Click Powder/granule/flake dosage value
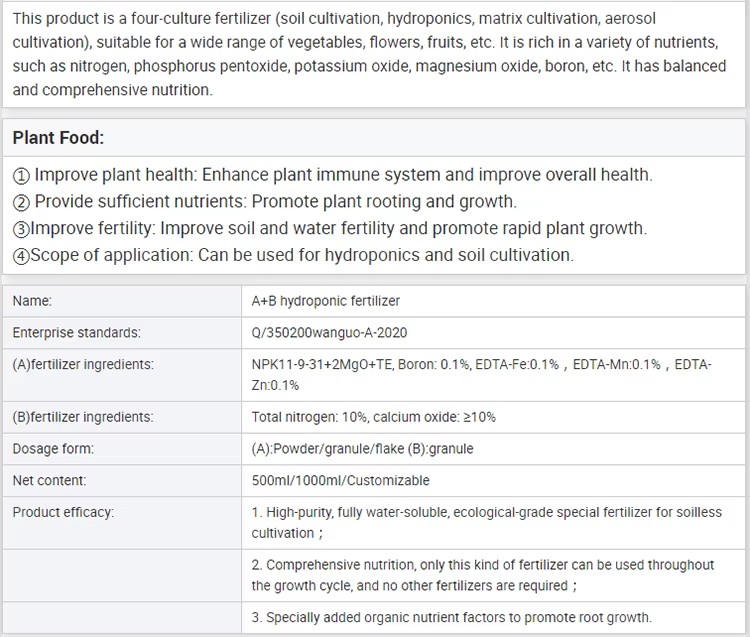The width and height of the screenshot is (750, 637). [x=363, y=449]
